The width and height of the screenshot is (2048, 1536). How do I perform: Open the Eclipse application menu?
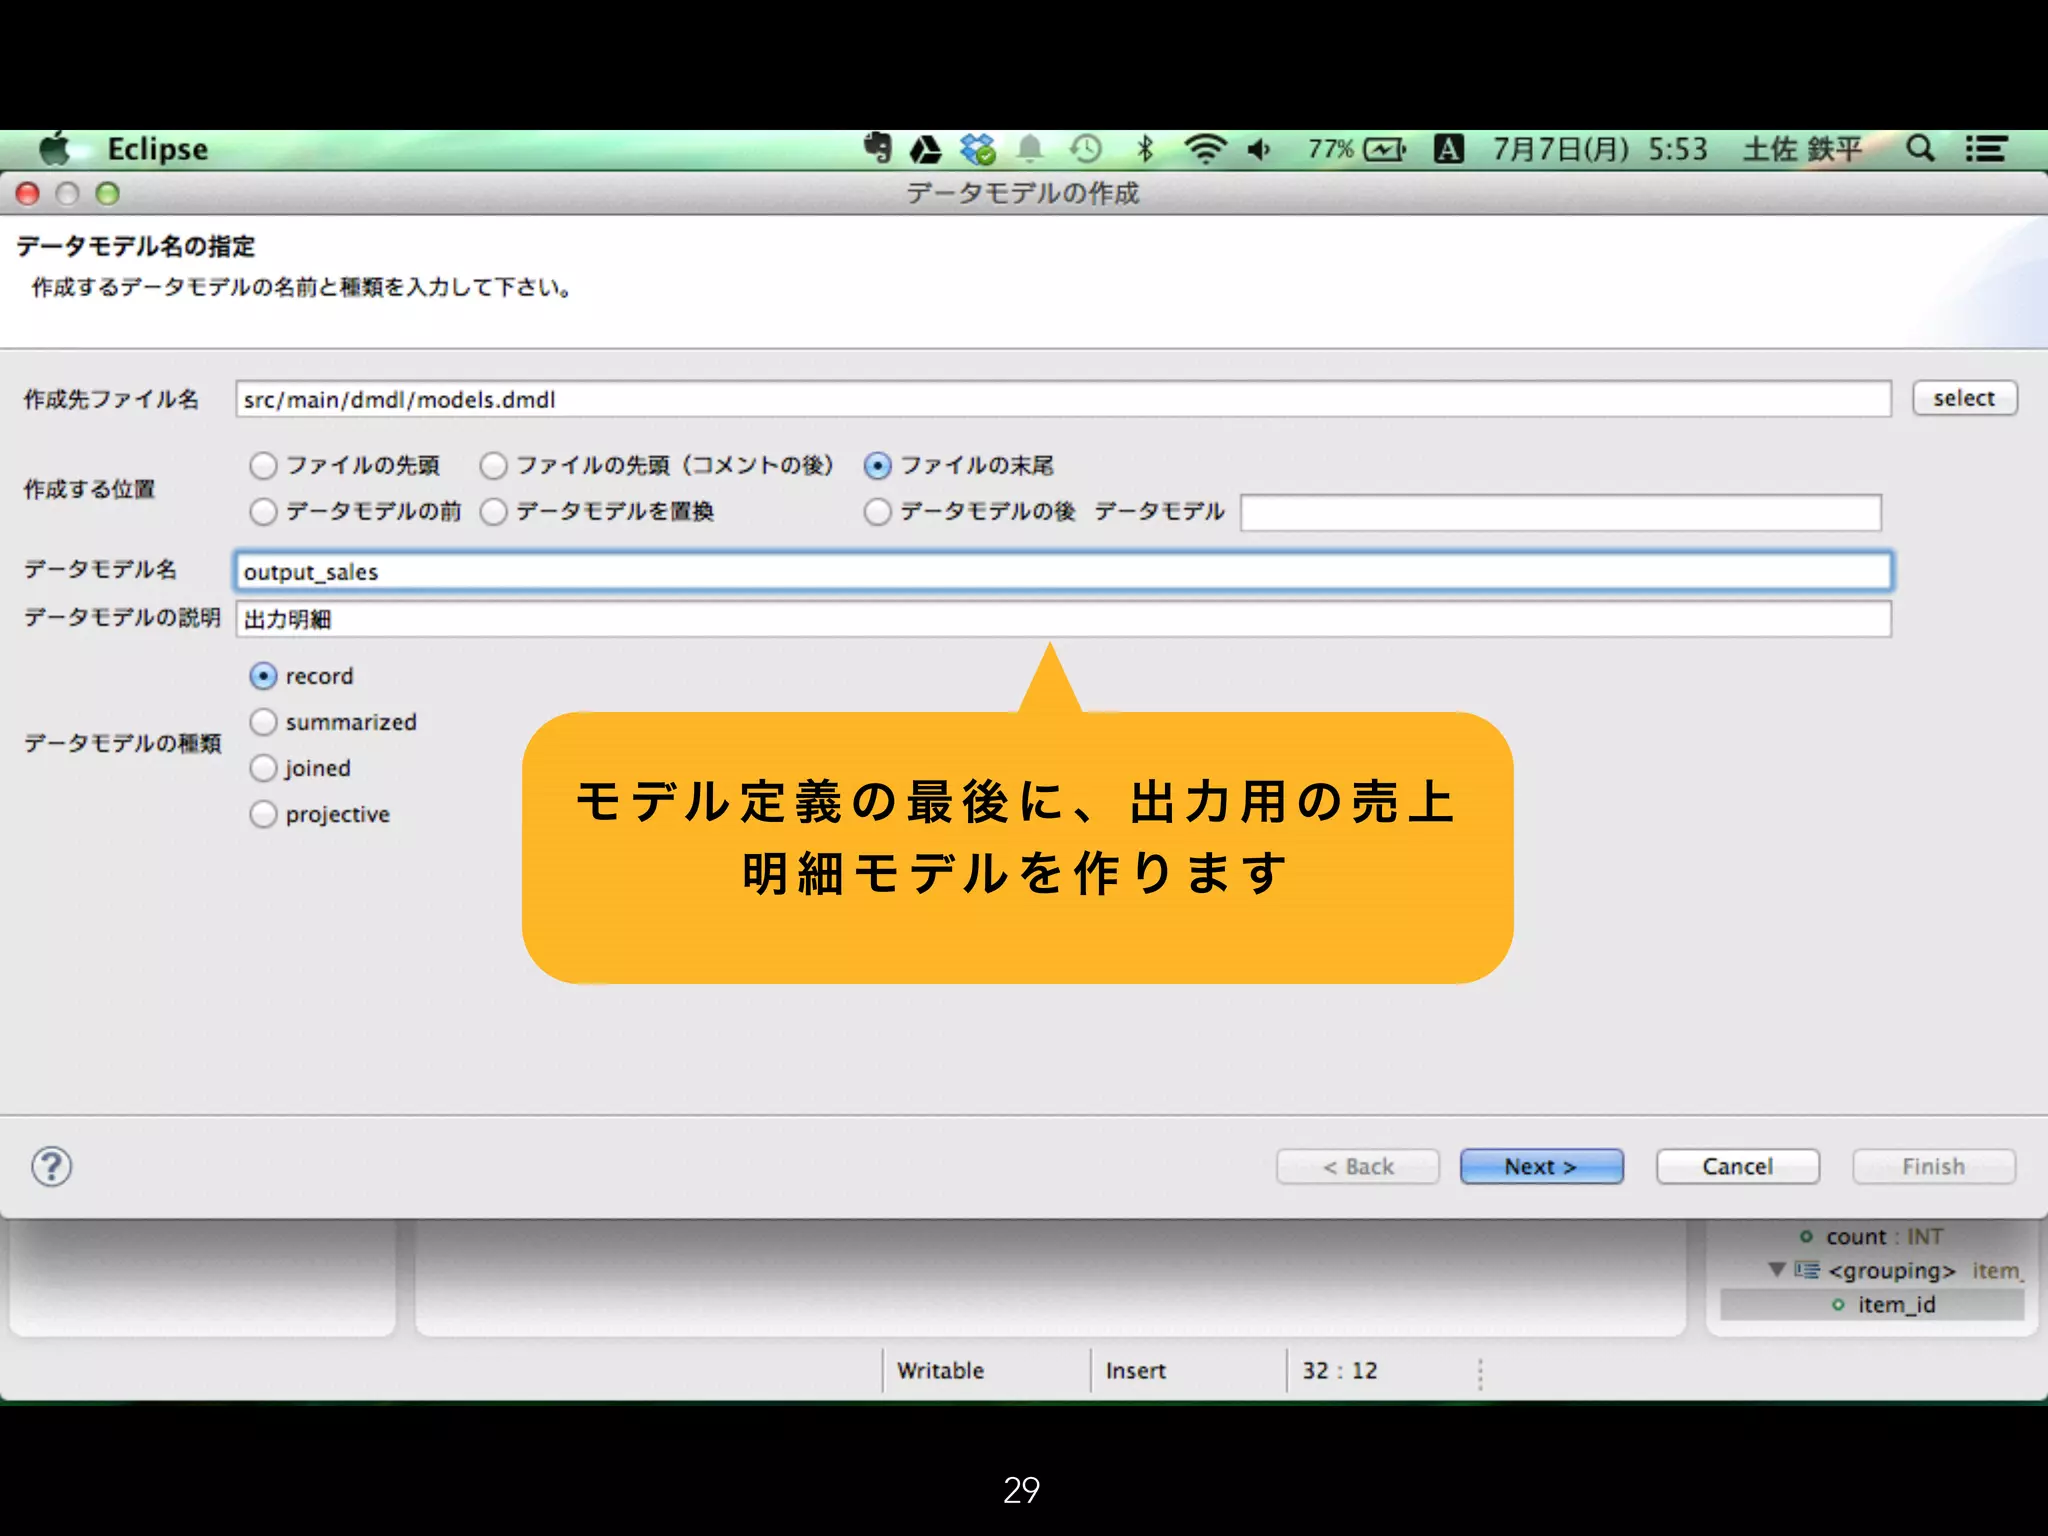point(157,149)
